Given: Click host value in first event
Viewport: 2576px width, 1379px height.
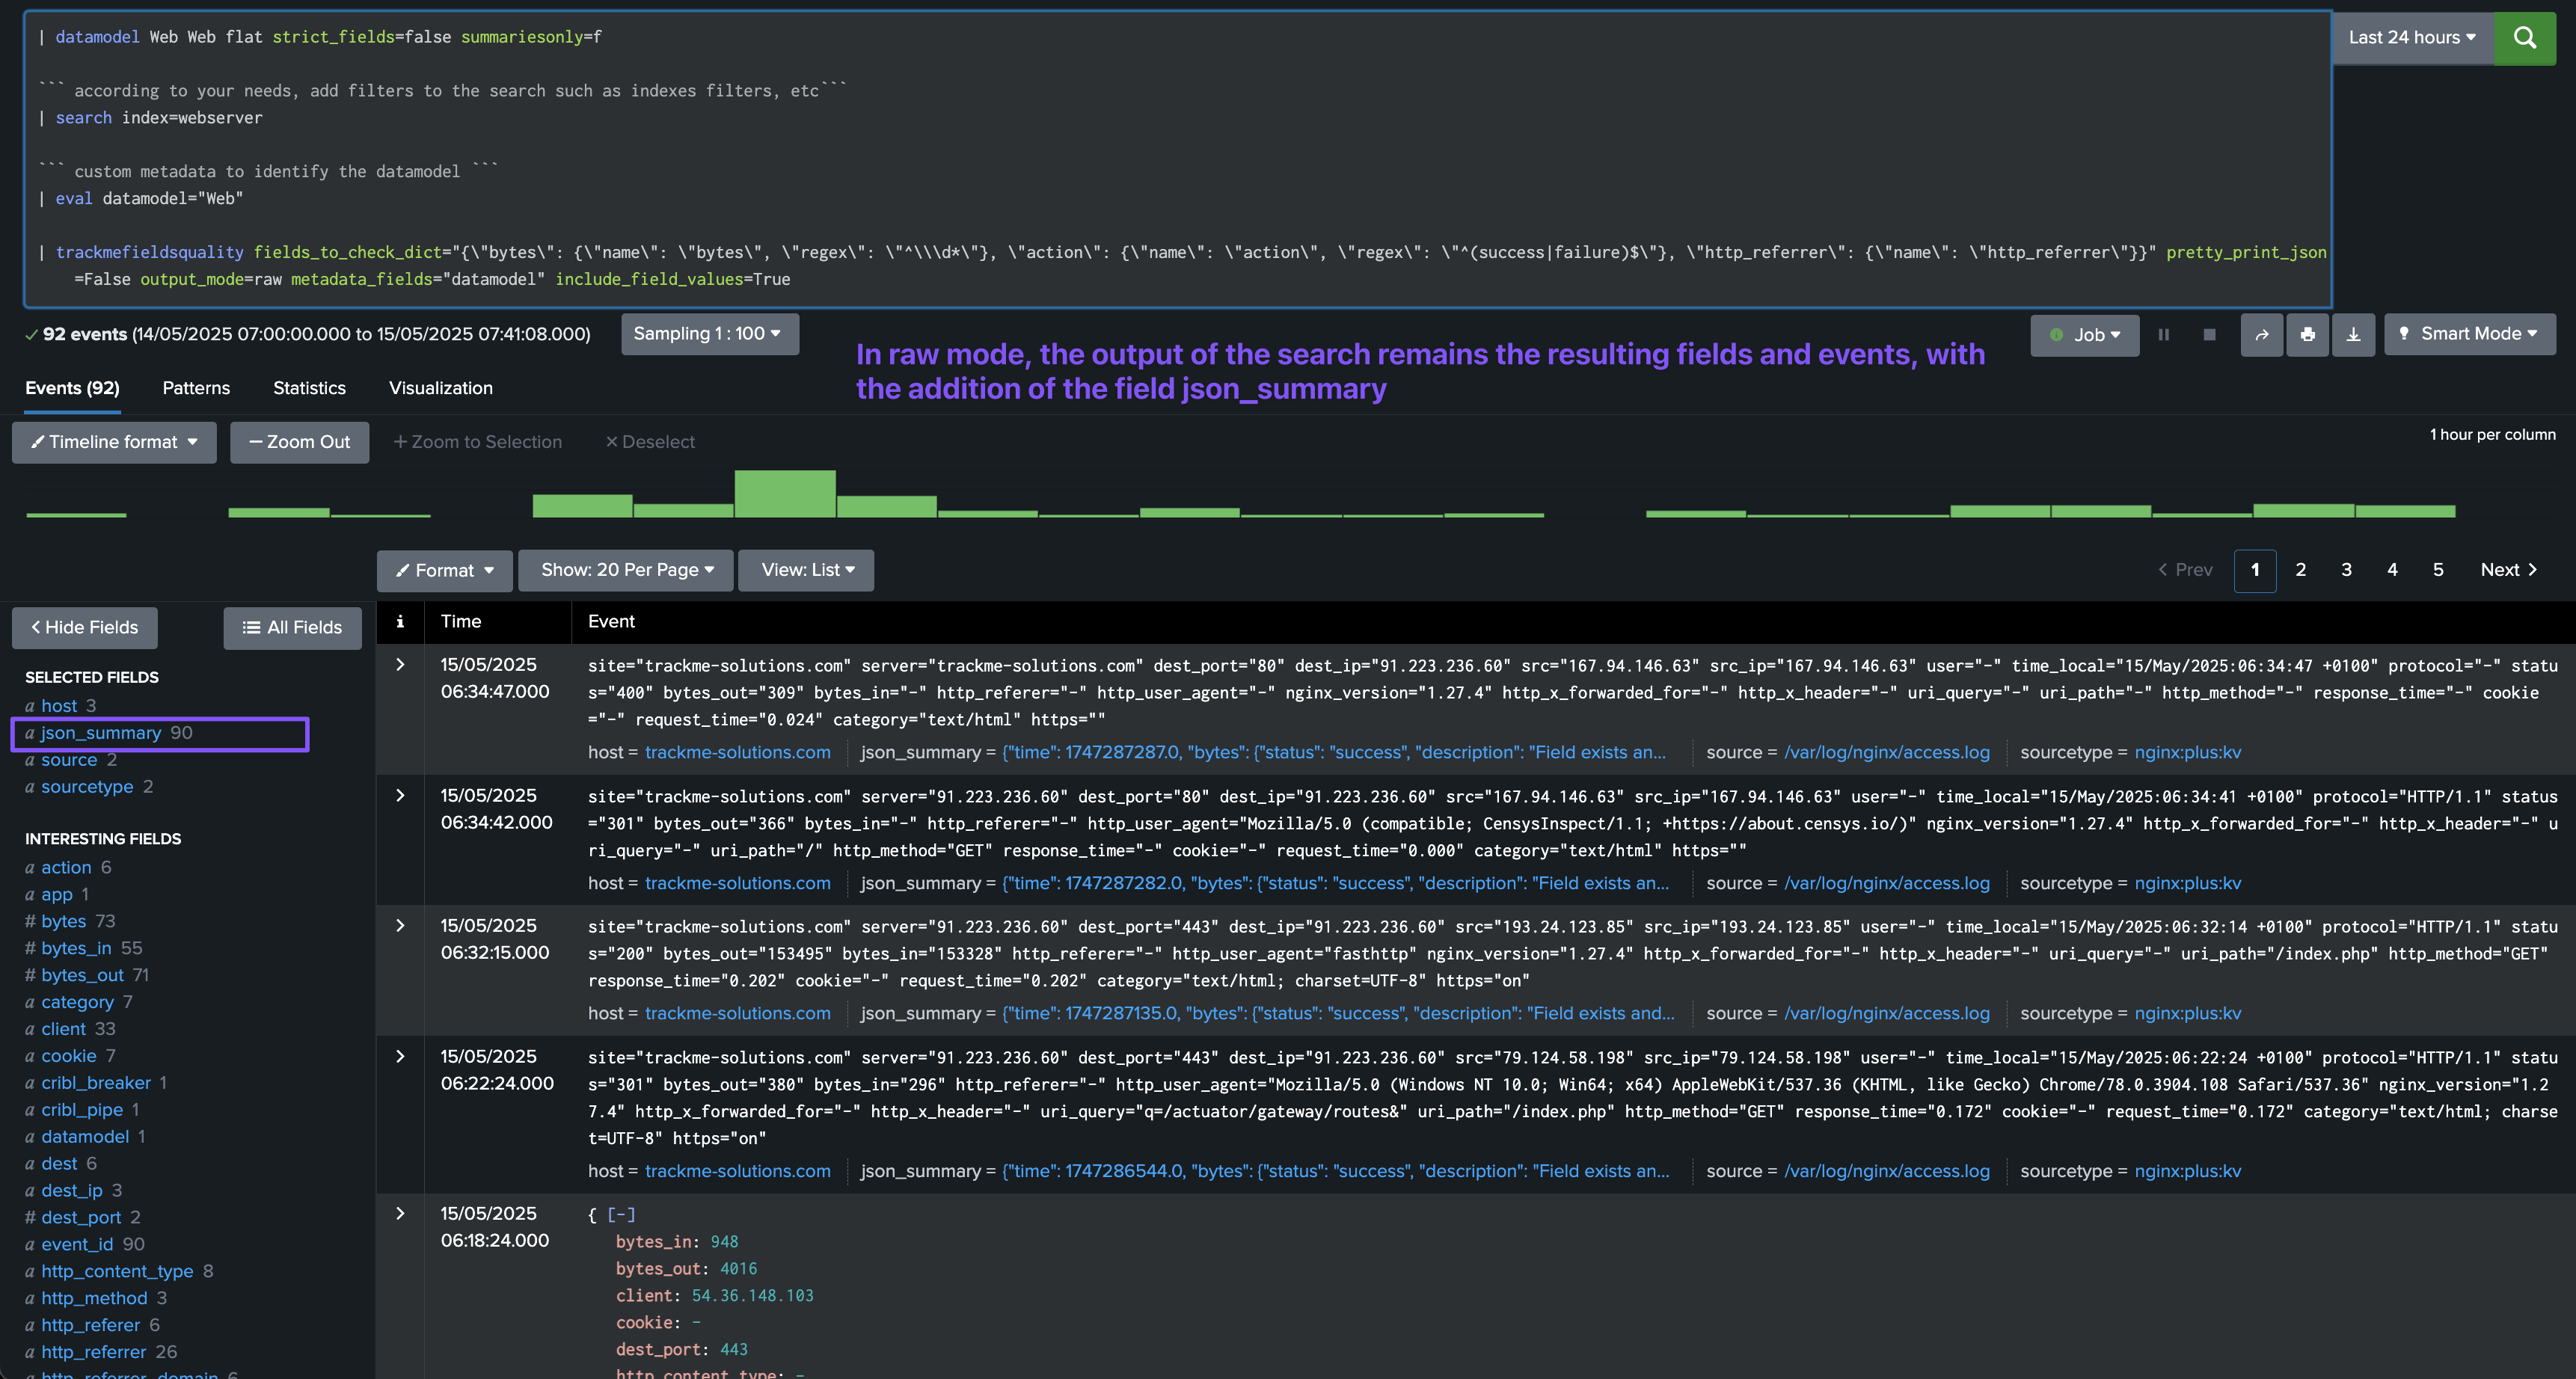Looking at the screenshot, I should [737, 753].
